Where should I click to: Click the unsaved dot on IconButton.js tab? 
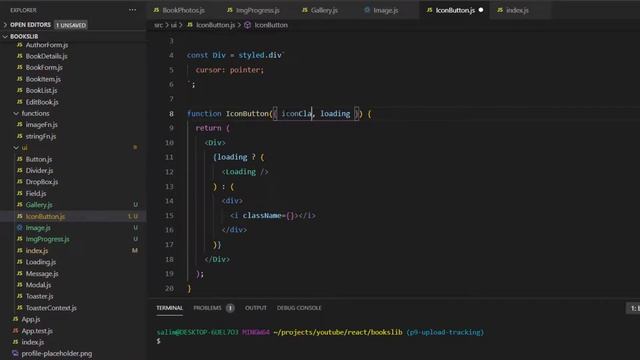481,10
